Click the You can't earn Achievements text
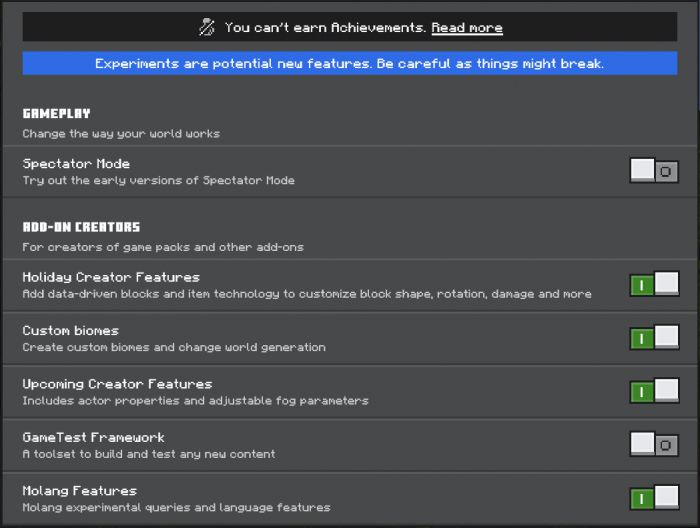 pos(325,28)
